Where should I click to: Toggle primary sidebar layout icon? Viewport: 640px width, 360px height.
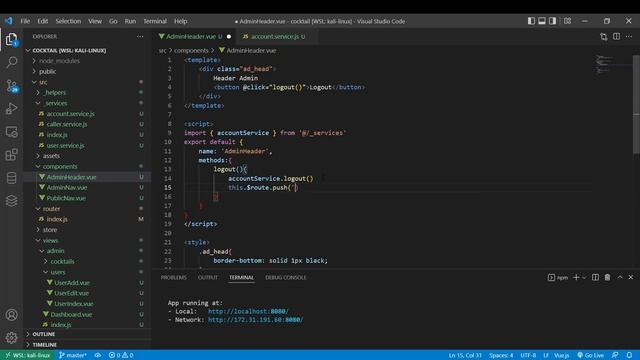tap(531, 21)
